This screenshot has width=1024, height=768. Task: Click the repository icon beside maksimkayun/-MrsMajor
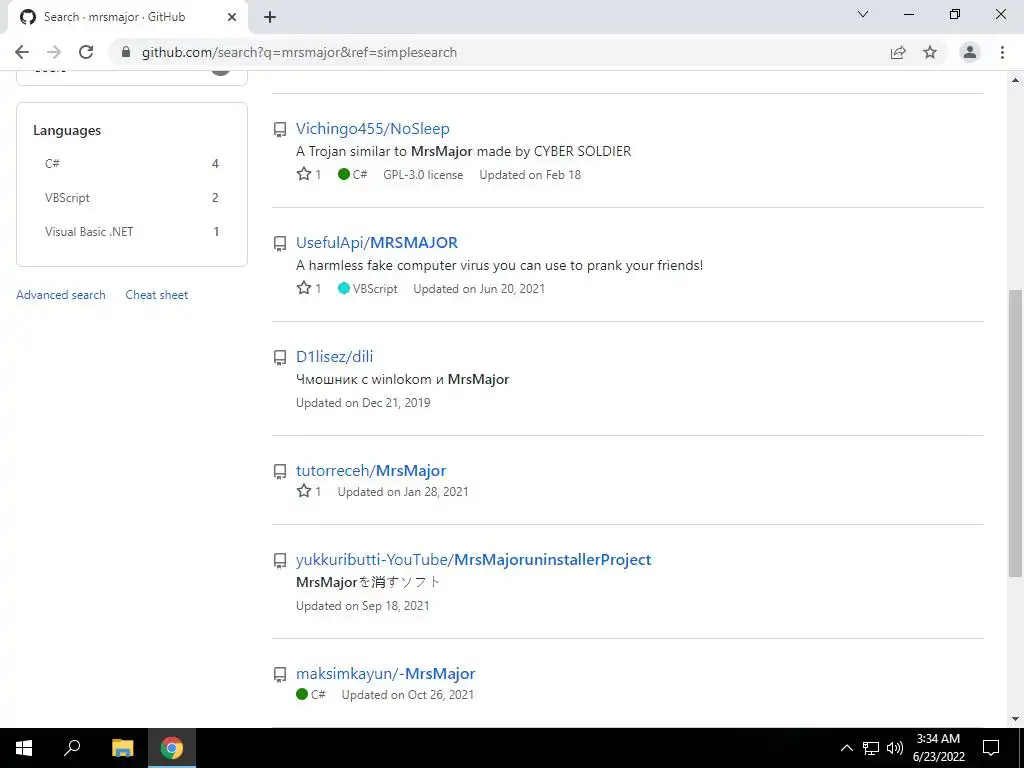pos(280,675)
